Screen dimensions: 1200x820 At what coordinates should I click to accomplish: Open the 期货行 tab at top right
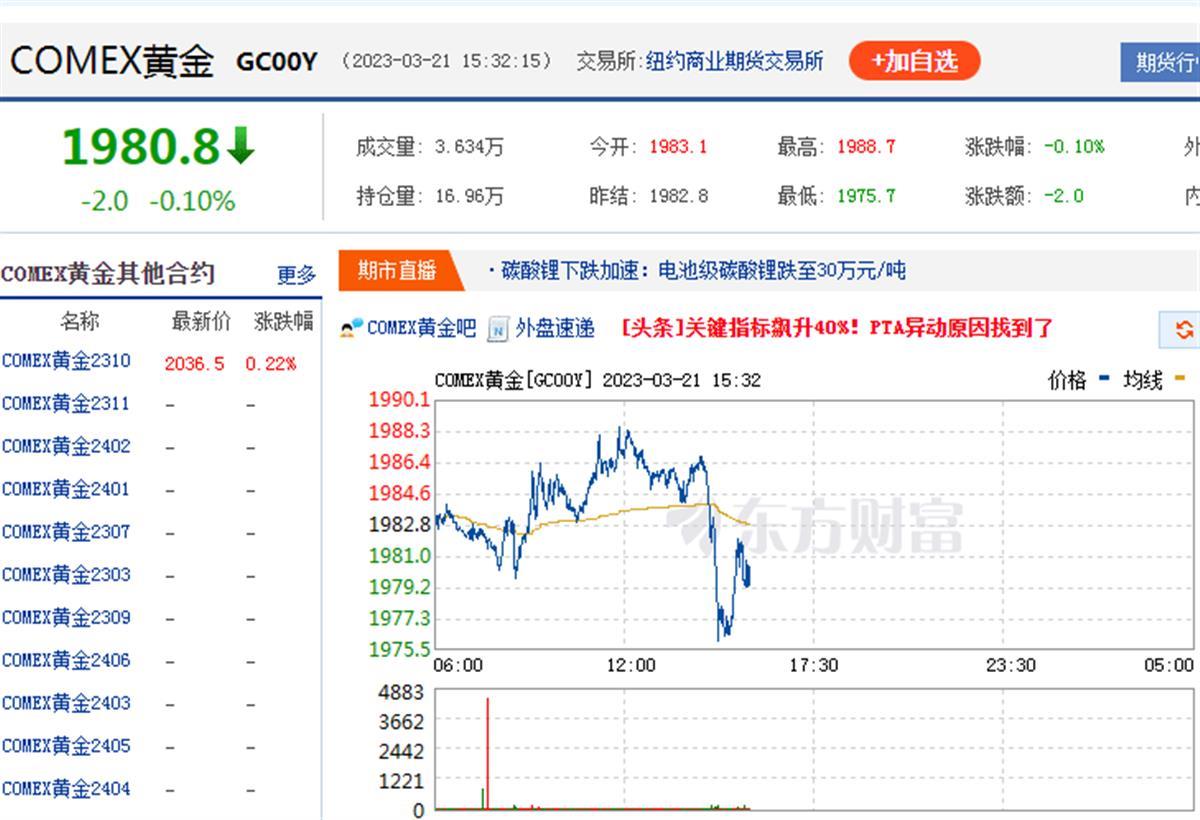1163,62
